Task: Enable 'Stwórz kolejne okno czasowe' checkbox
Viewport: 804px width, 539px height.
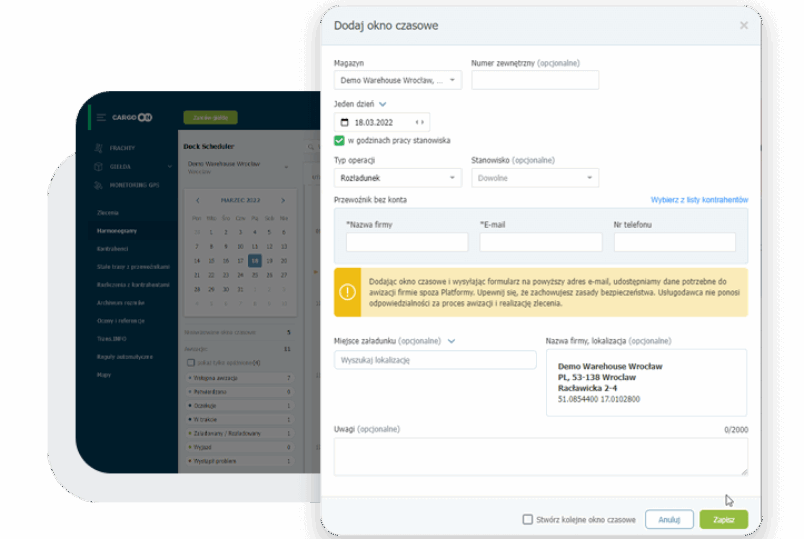Action: [x=528, y=519]
